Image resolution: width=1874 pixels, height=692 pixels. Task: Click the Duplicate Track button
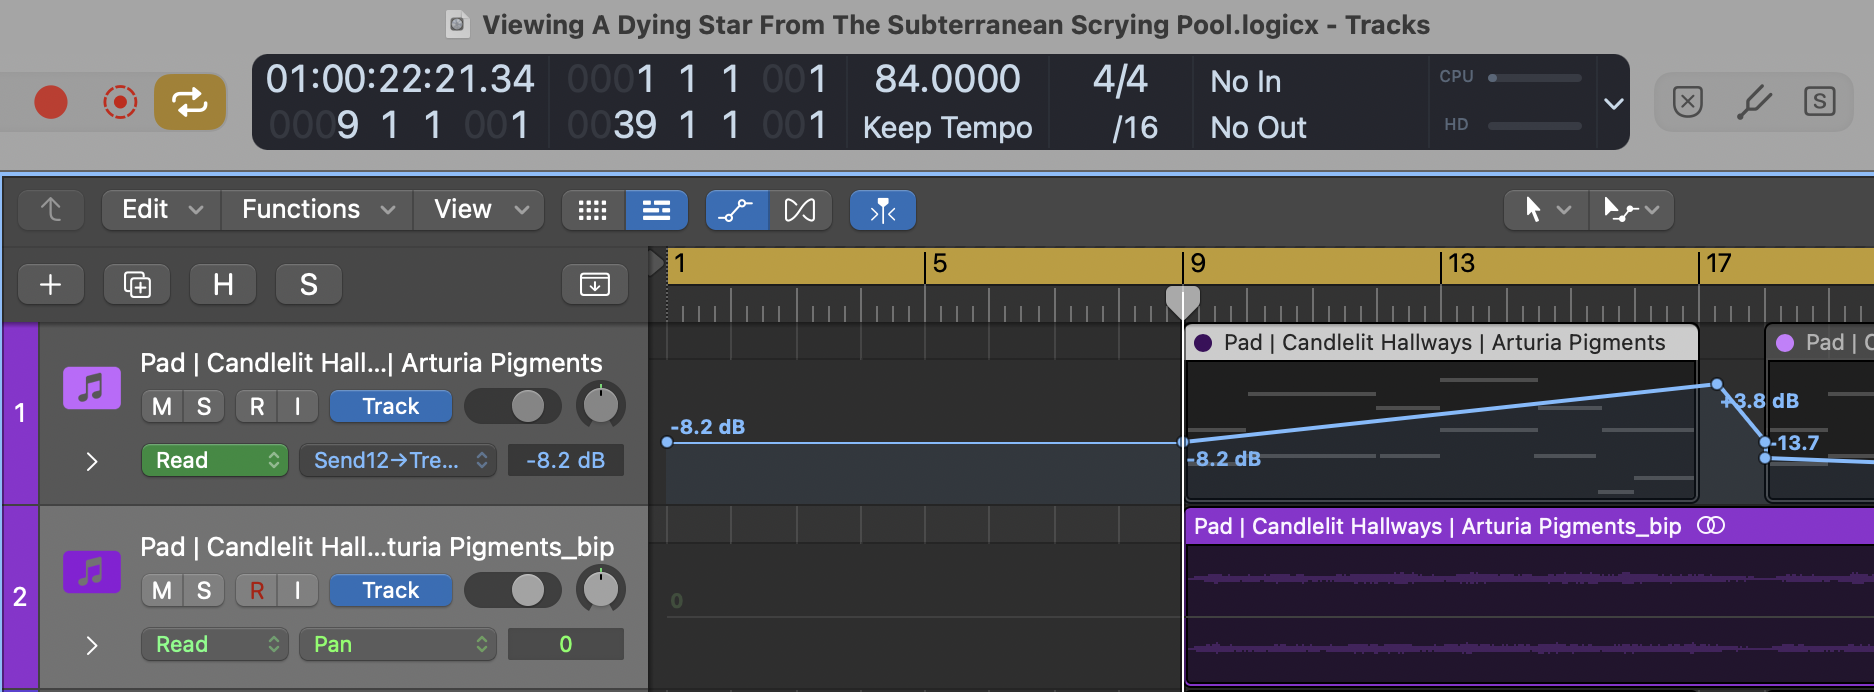click(137, 285)
